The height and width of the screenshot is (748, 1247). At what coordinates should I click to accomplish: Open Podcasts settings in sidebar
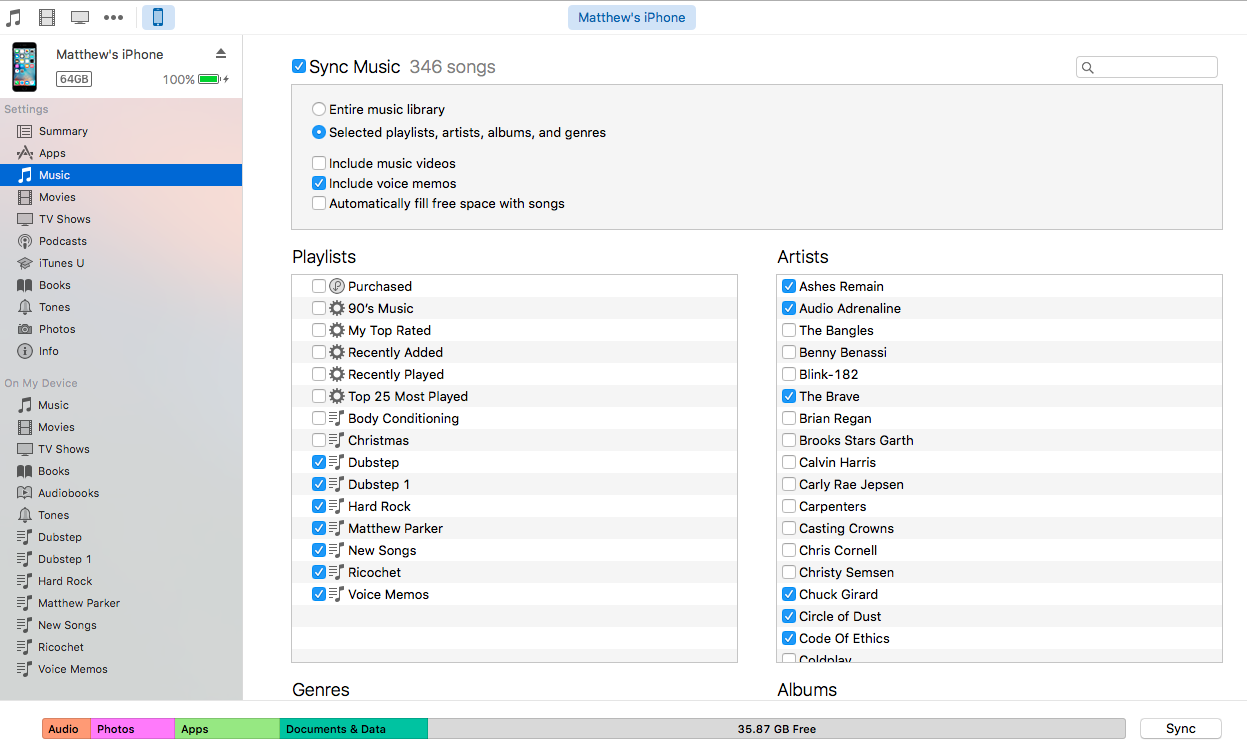pyautogui.click(x=121, y=241)
